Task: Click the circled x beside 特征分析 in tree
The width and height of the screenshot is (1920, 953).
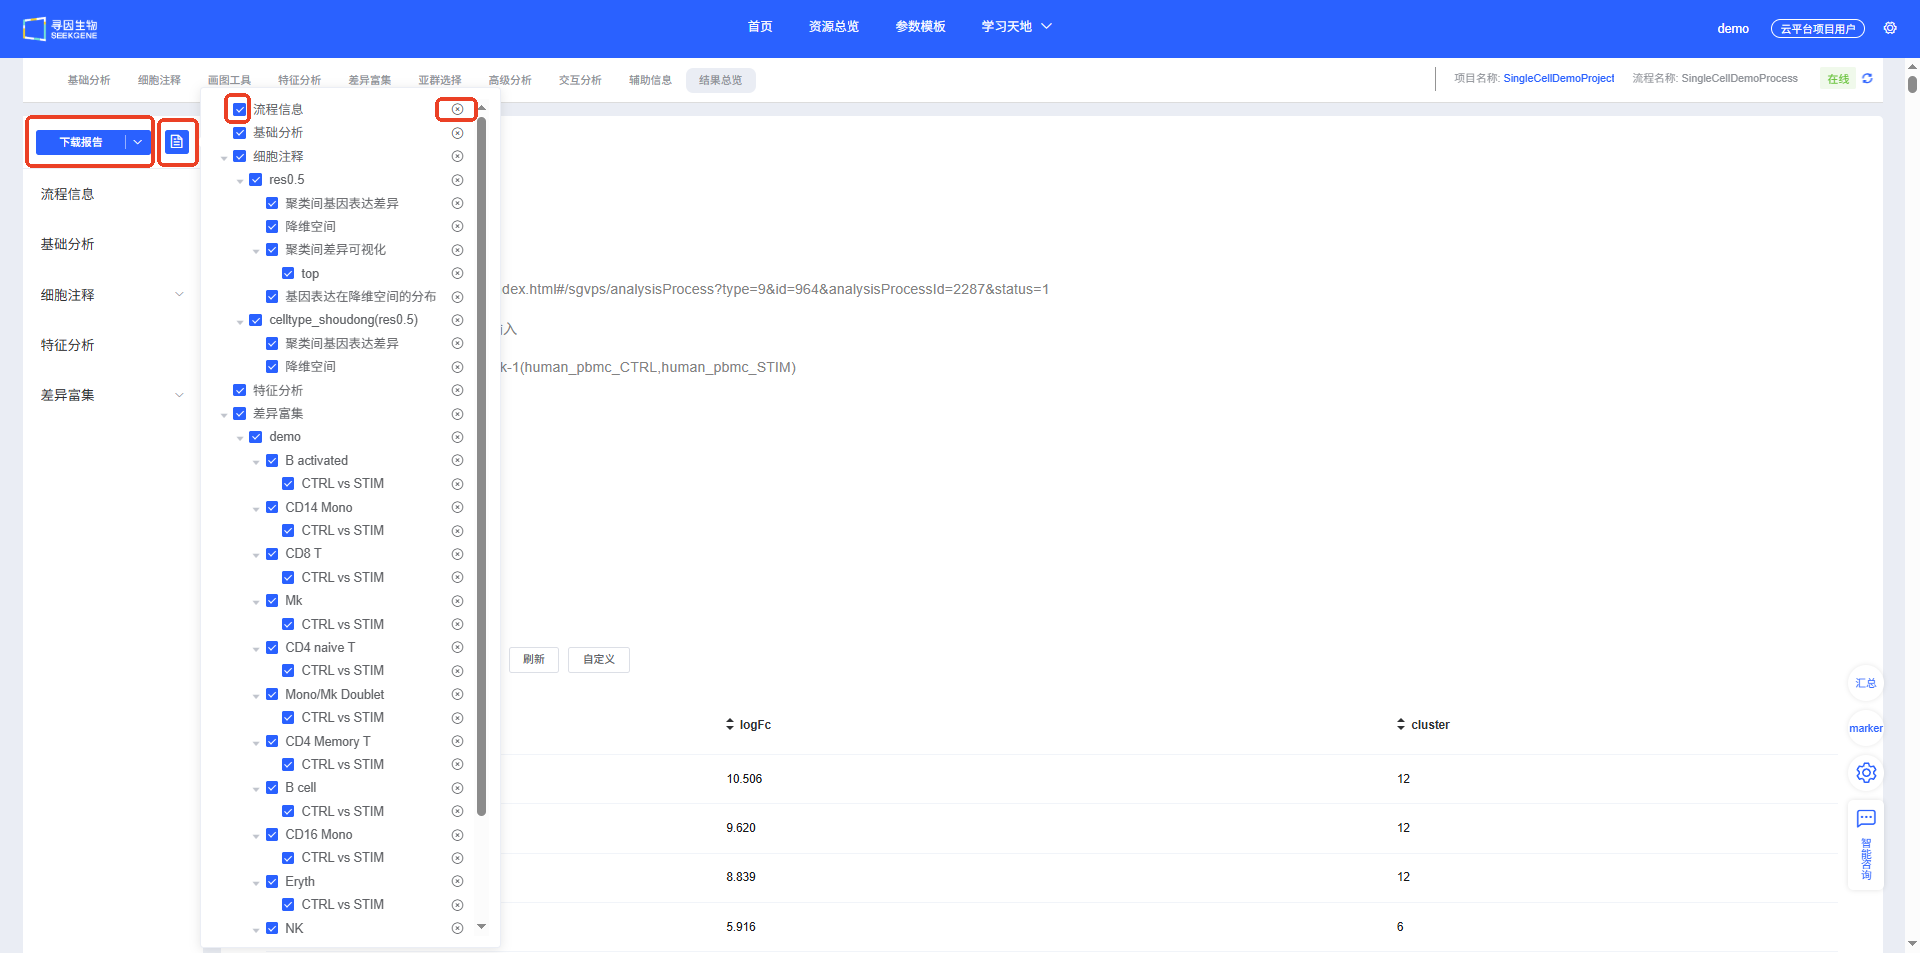Action: point(457,390)
